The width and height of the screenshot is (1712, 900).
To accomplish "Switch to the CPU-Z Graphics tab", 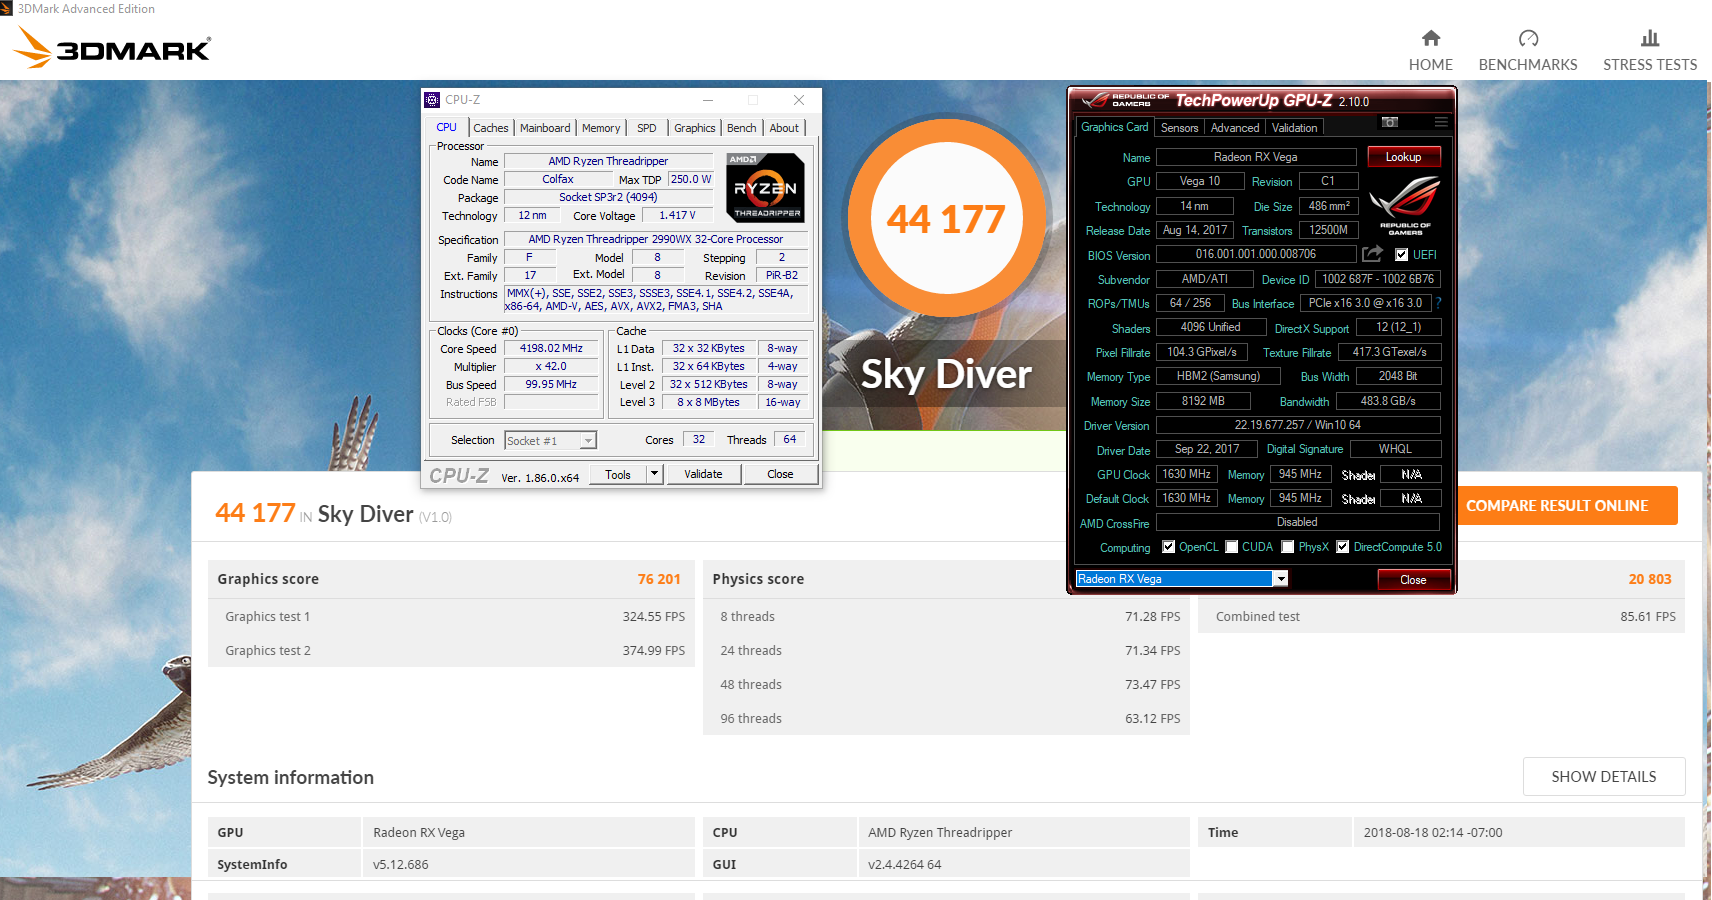I will [695, 128].
